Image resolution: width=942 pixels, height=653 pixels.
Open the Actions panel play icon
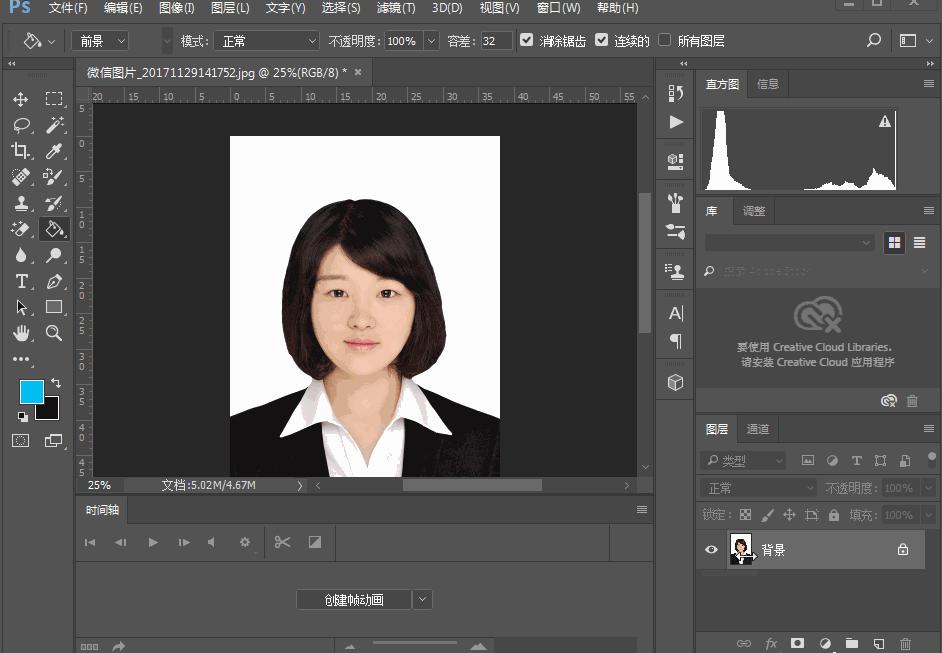[x=674, y=122]
